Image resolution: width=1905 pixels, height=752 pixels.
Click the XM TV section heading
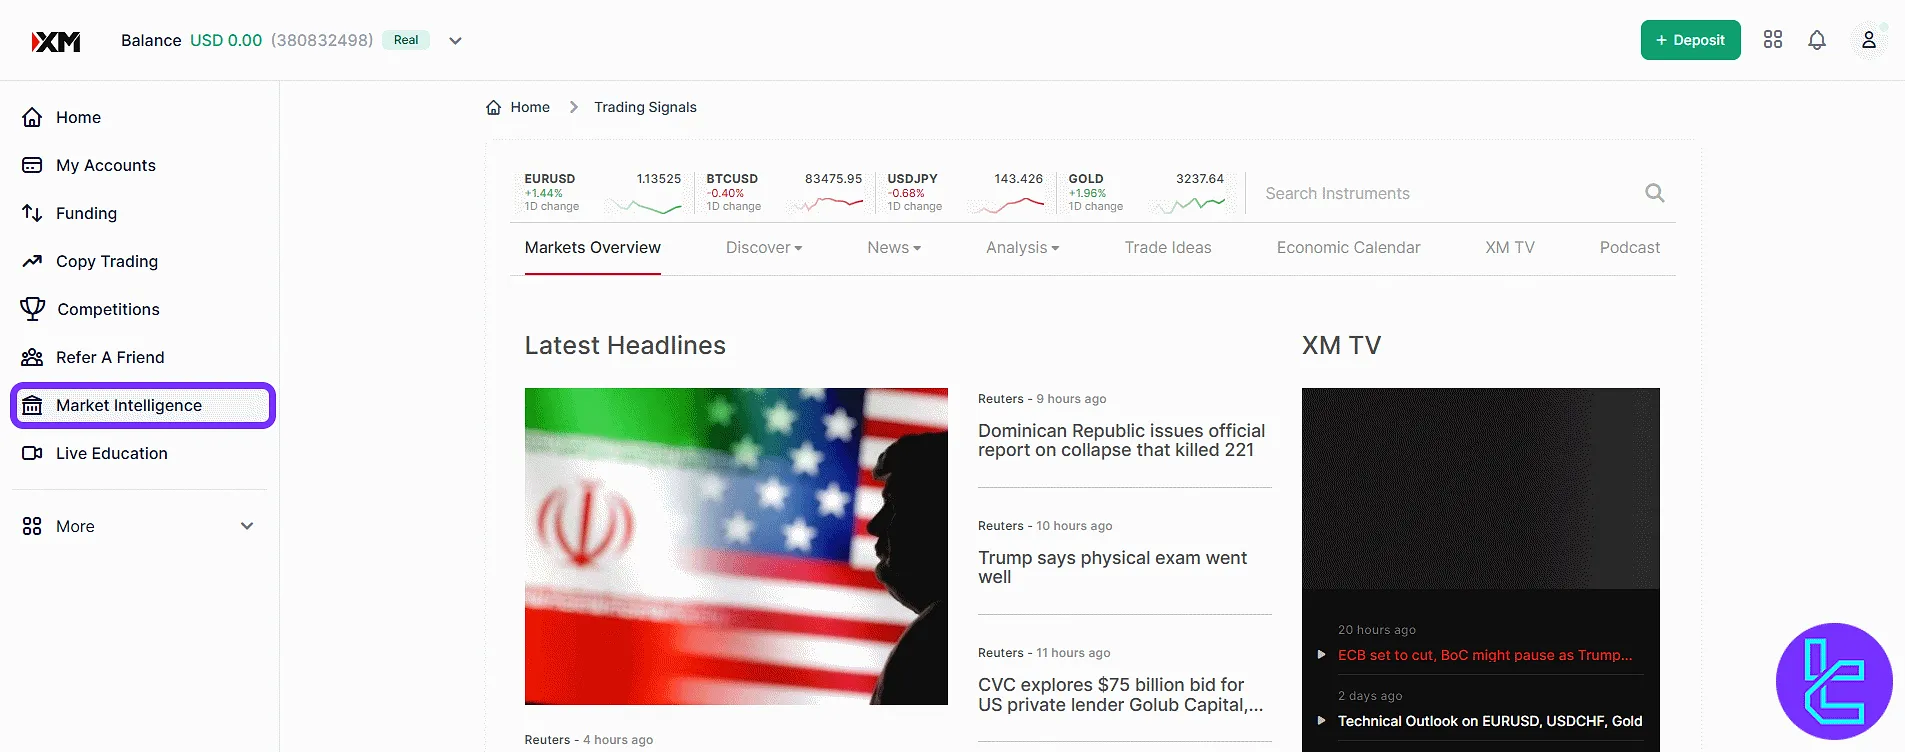[x=1341, y=345]
